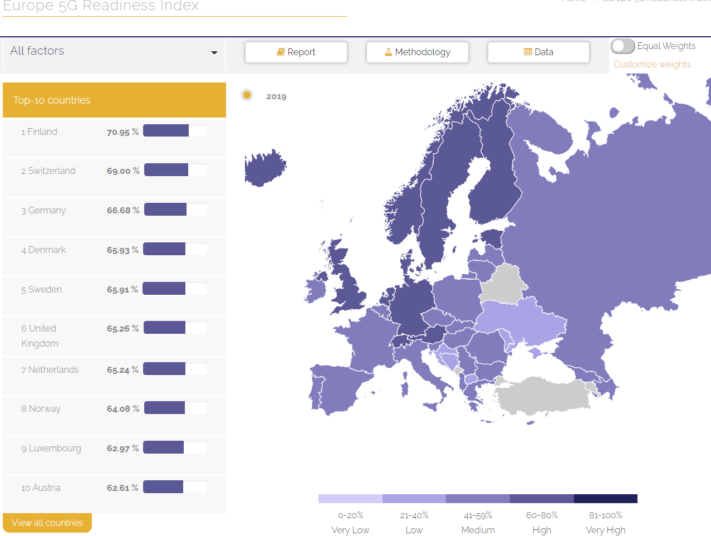Click the Very High legend color swatch
The width and height of the screenshot is (711, 536).
[605, 498]
